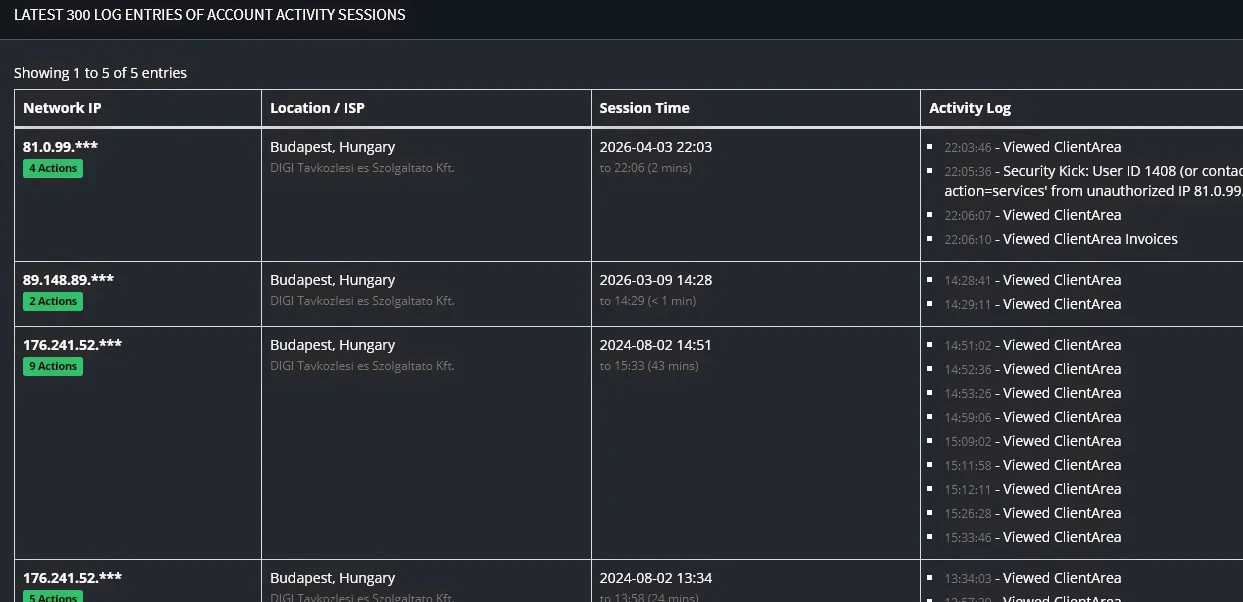The height and width of the screenshot is (602, 1243).
Task: Click the ISP name "DIGI Tavkozlesi es Szolgaltato Kft."
Action: 360,167
